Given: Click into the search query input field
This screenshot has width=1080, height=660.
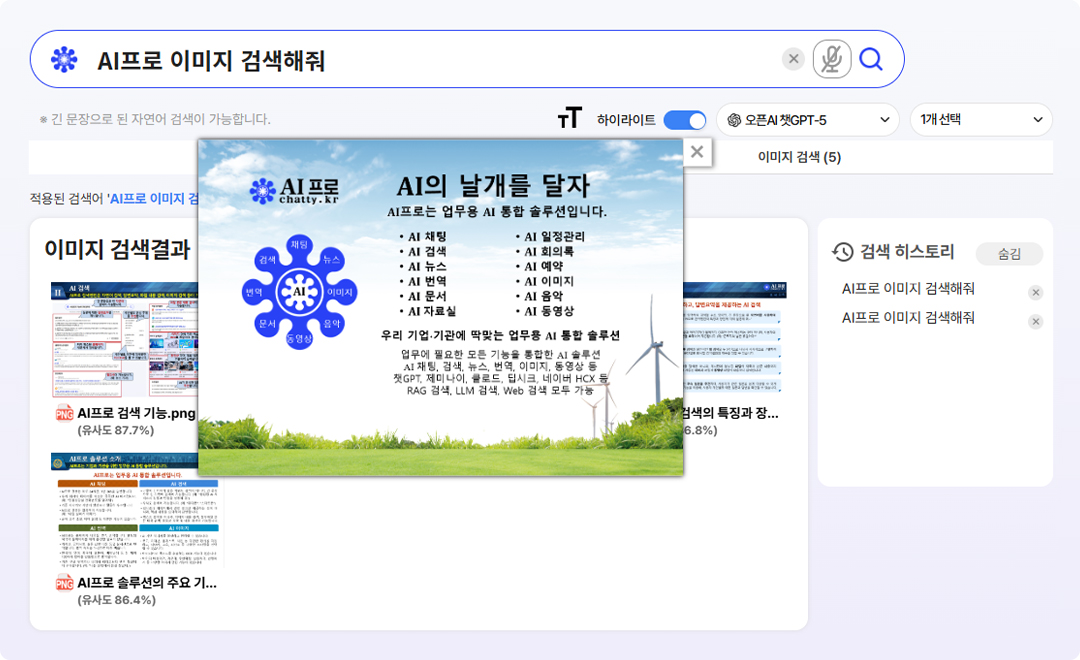Looking at the screenshot, I should point(430,60).
